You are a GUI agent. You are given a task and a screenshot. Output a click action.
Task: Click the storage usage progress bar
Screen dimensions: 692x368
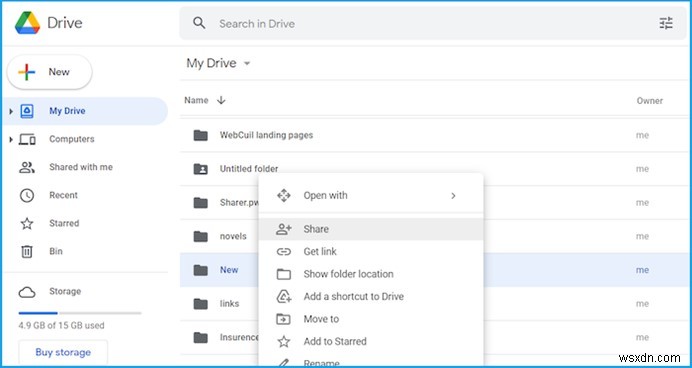(80, 313)
